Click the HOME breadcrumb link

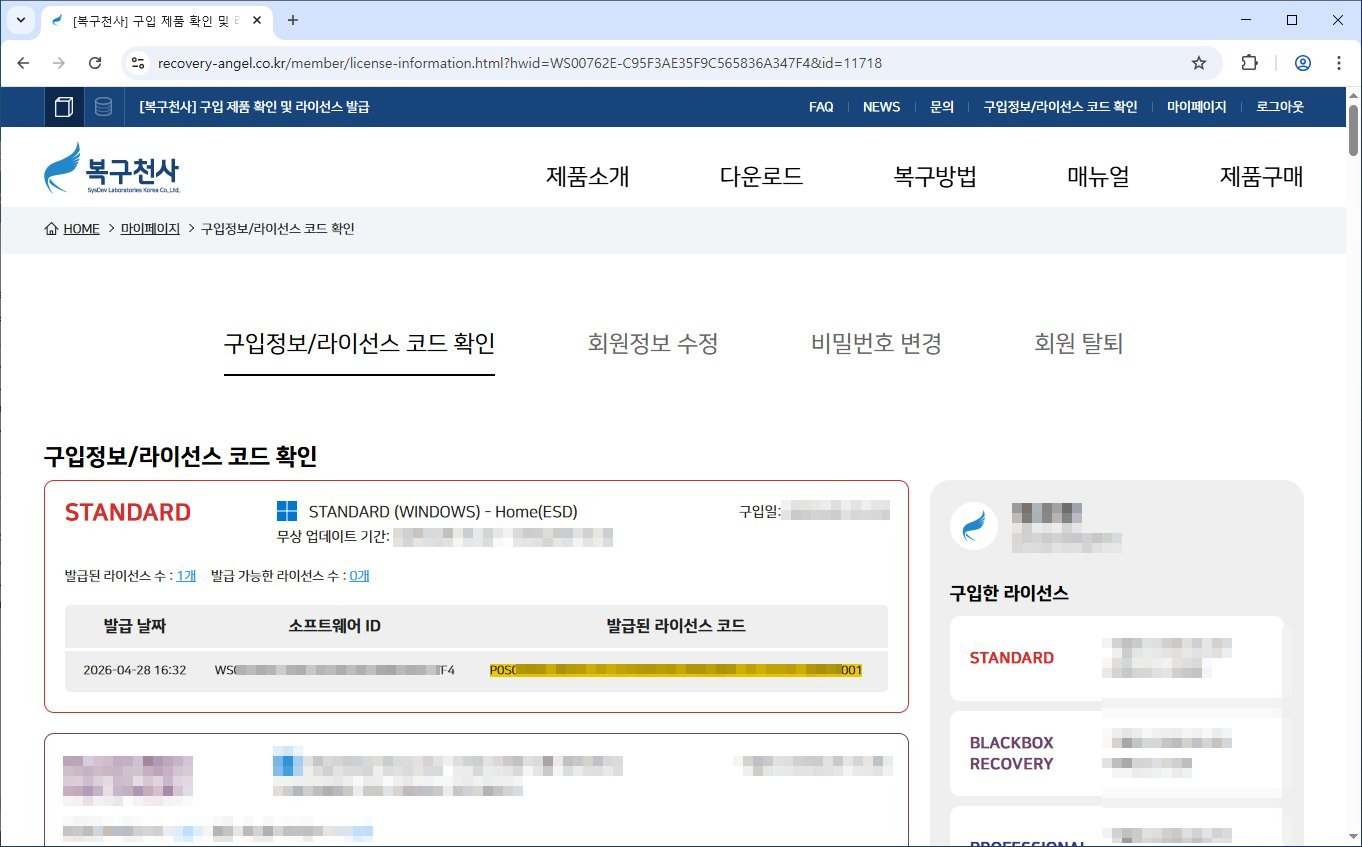(x=81, y=229)
